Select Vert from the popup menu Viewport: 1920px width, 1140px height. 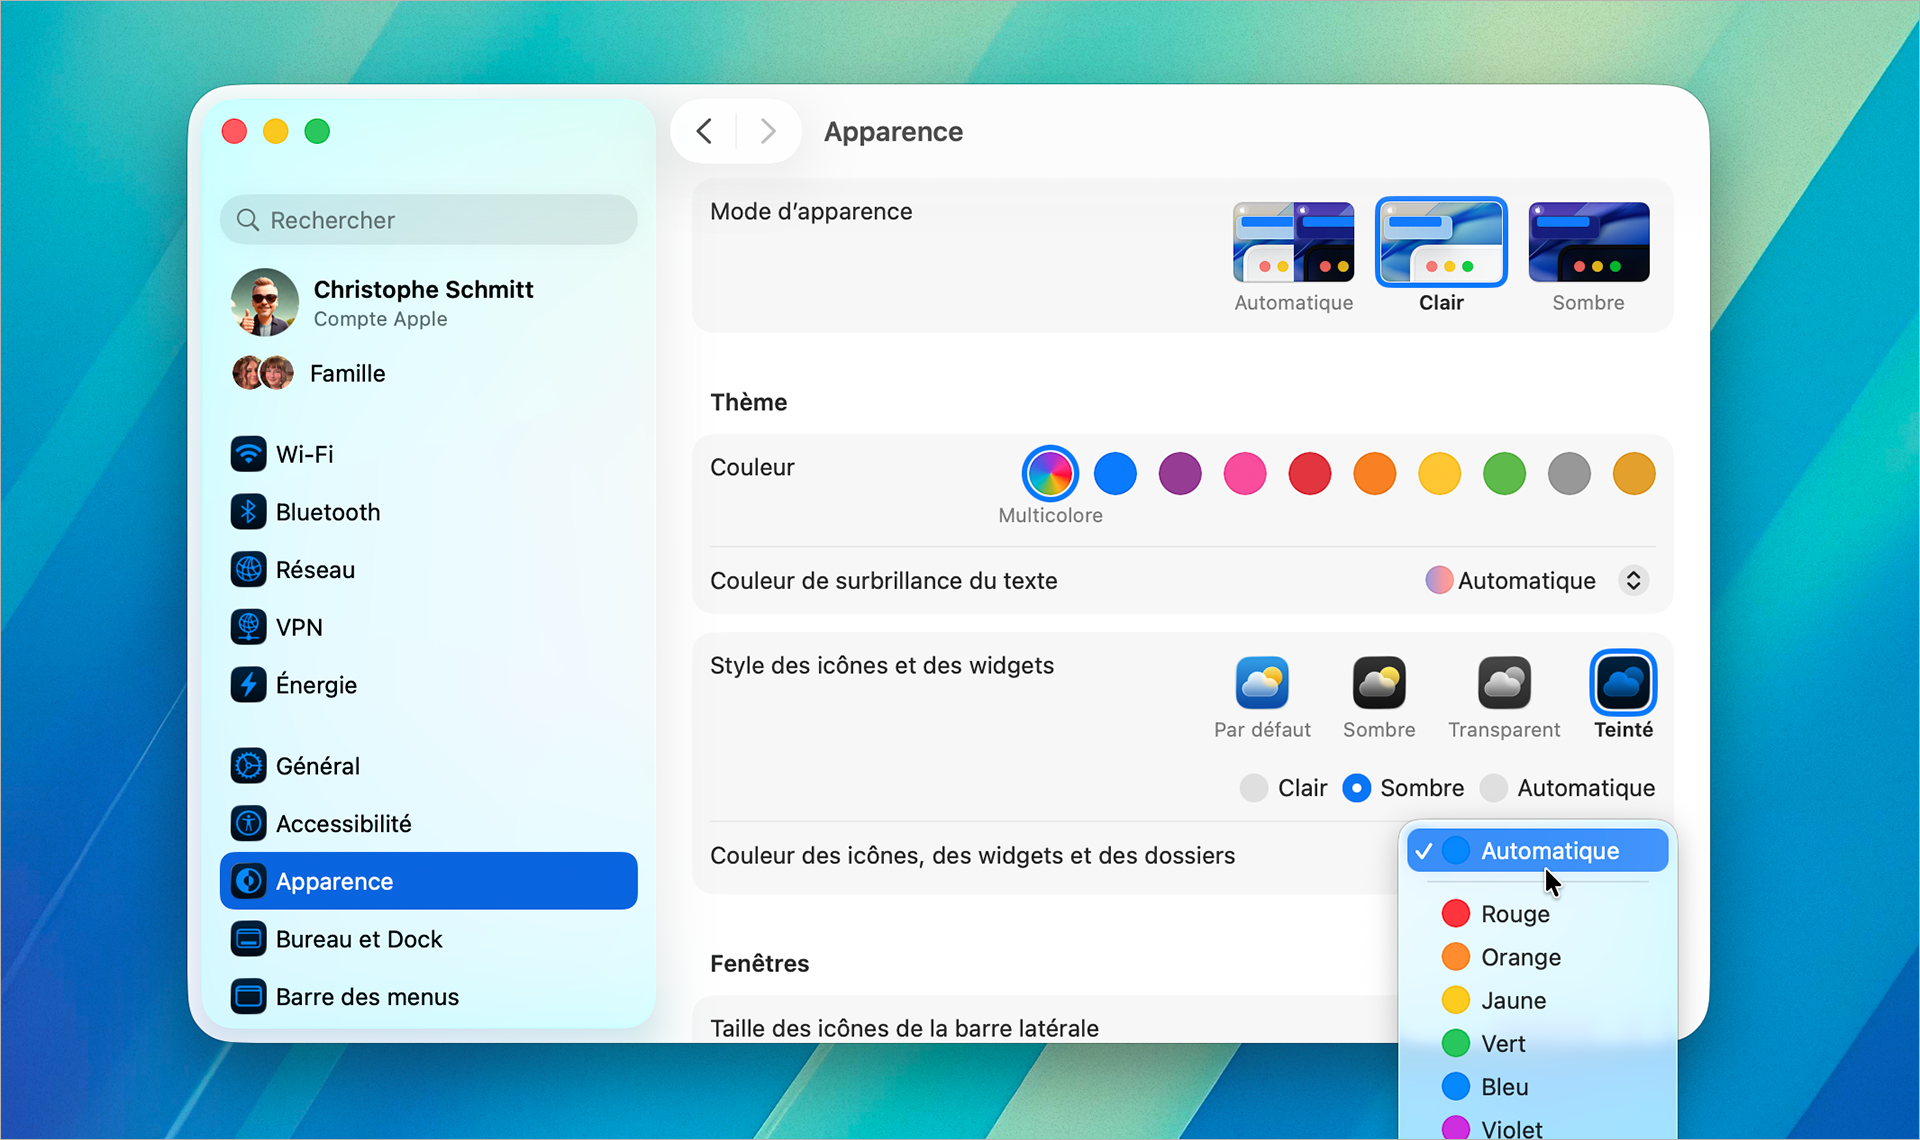(1502, 1044)
